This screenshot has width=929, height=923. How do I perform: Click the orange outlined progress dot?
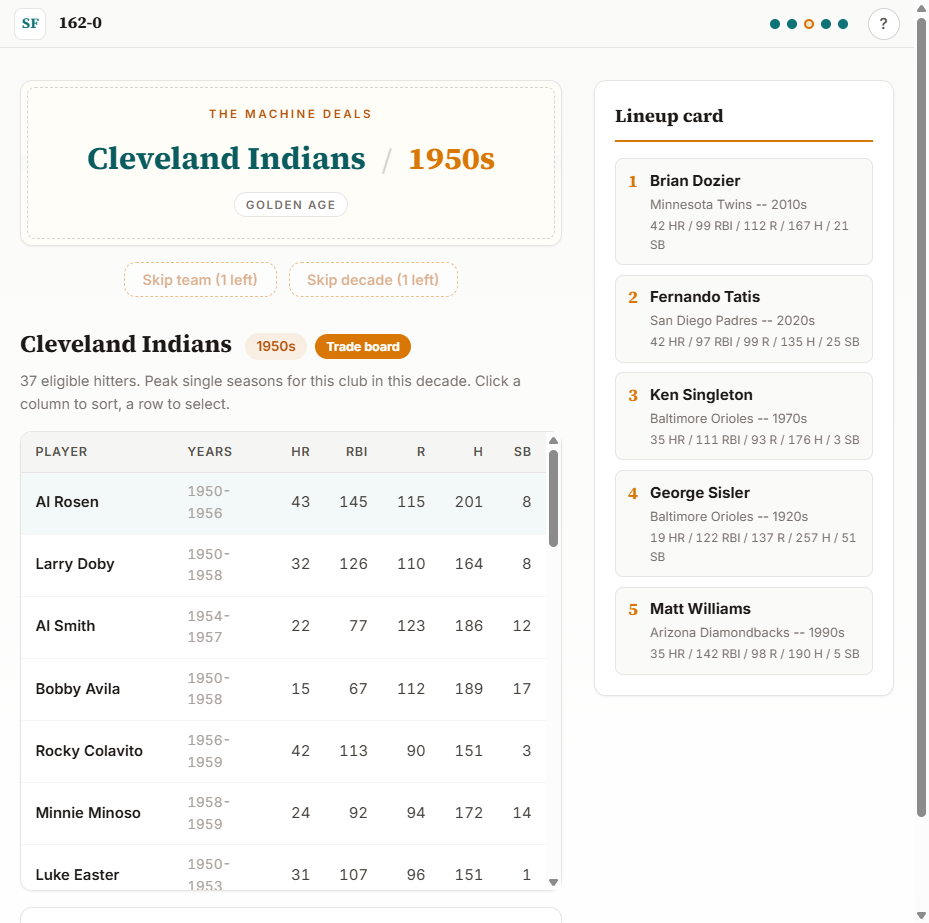coord(809,24)
